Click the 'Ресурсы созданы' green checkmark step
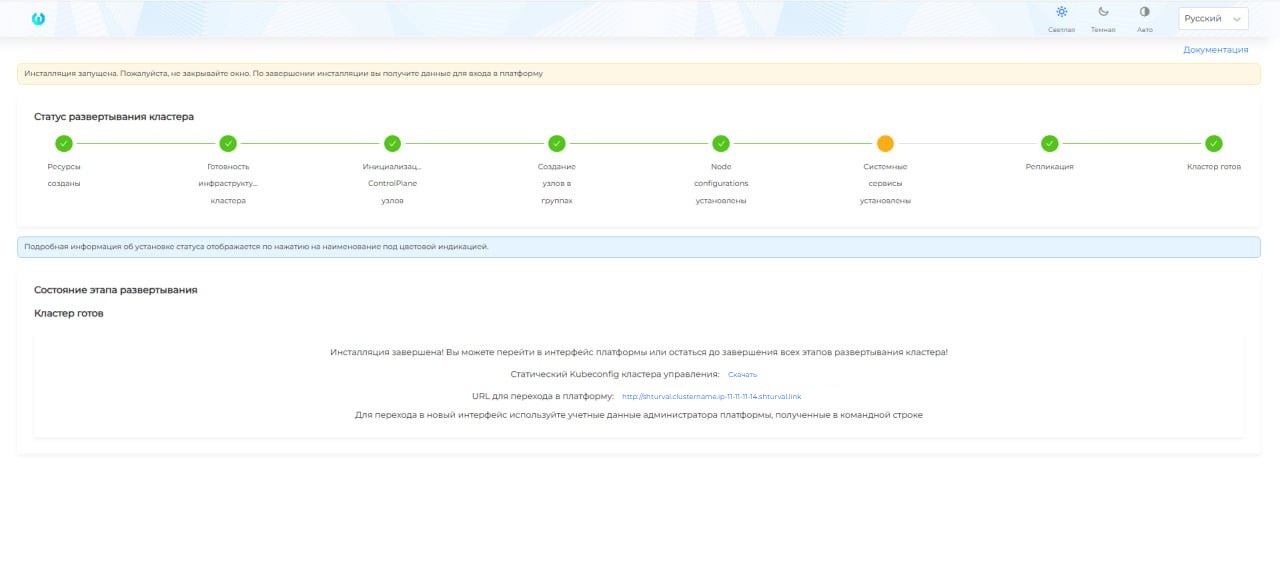Image resolution: width=1280 pixels, height=565 pixels. [x=64, y=143]
